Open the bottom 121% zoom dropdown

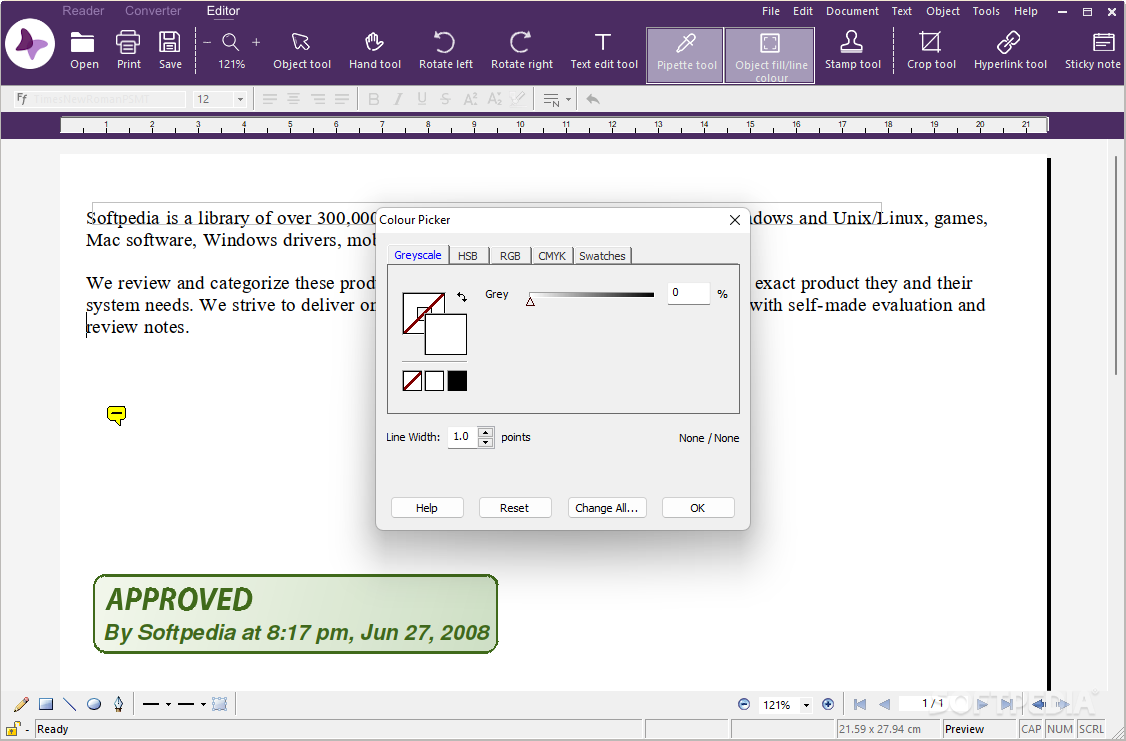pos(806,705)
